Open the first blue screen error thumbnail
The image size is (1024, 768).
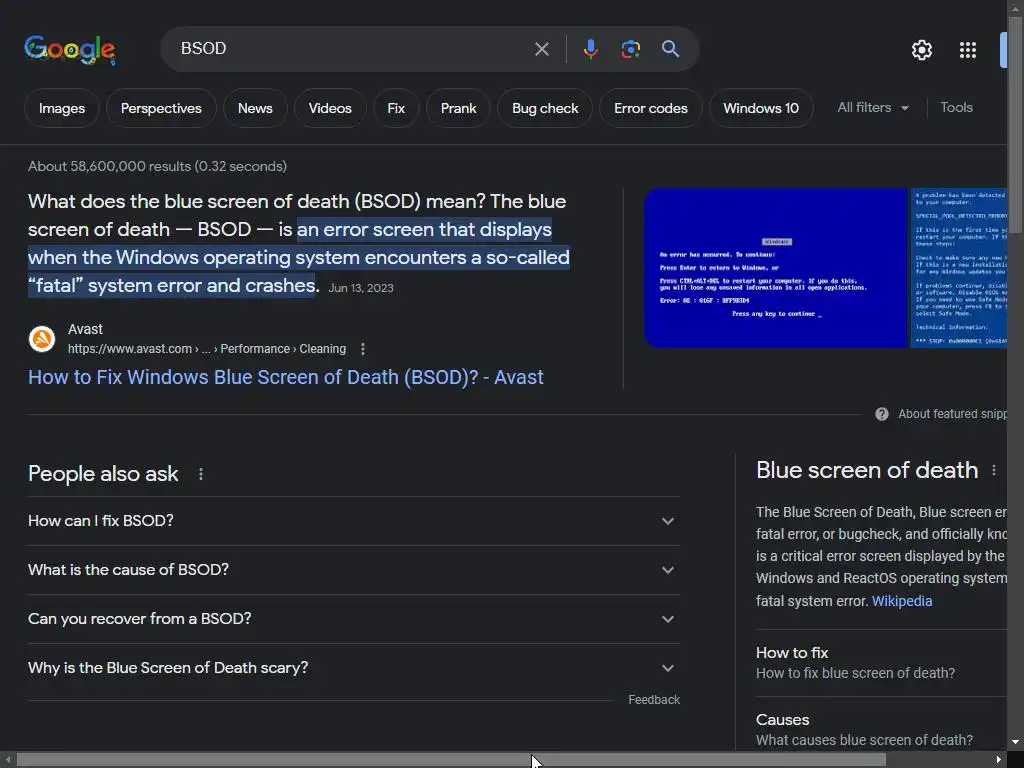point(776,268)
